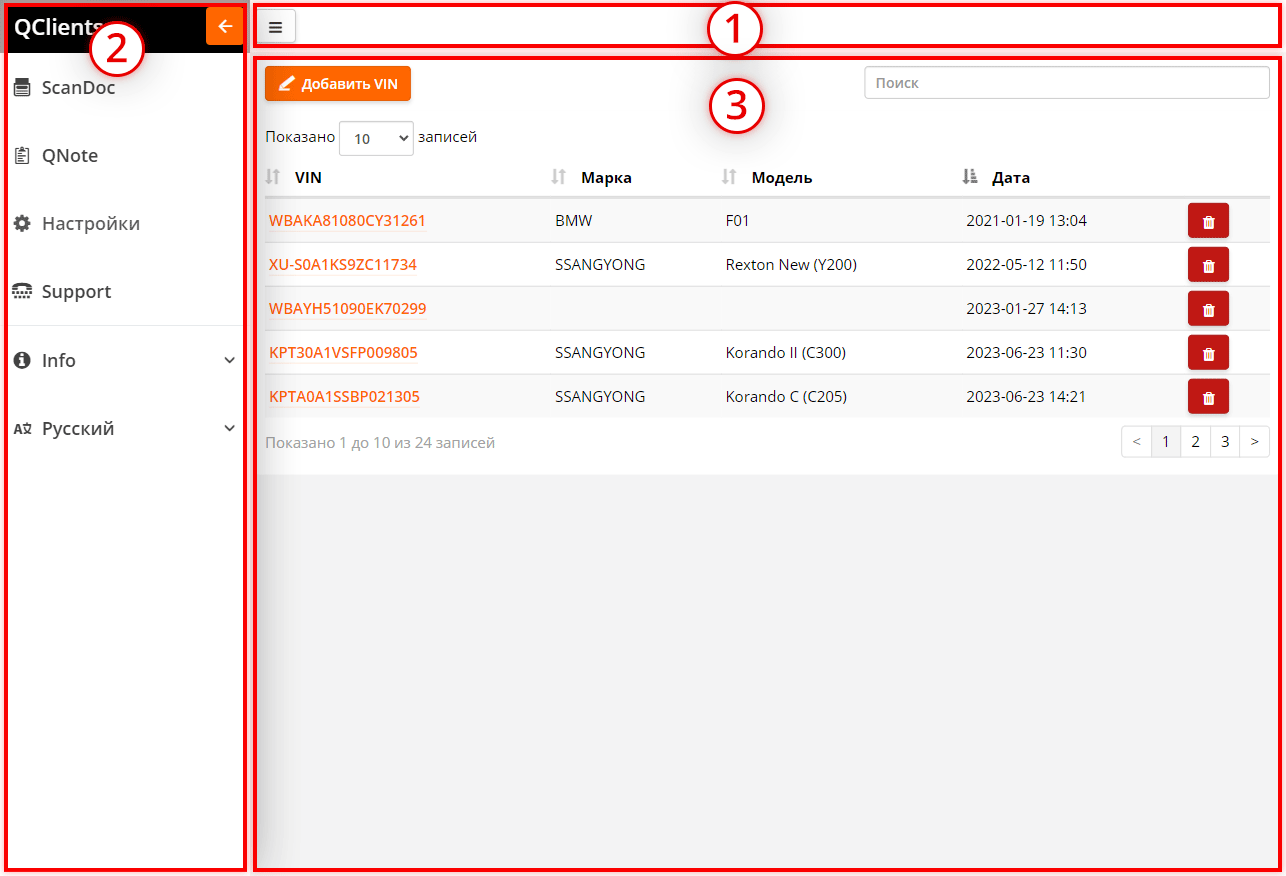This screenshot has height=876, width=1286.
Task: Select the Настройки menu item
Action: click(x=90, y=223)
